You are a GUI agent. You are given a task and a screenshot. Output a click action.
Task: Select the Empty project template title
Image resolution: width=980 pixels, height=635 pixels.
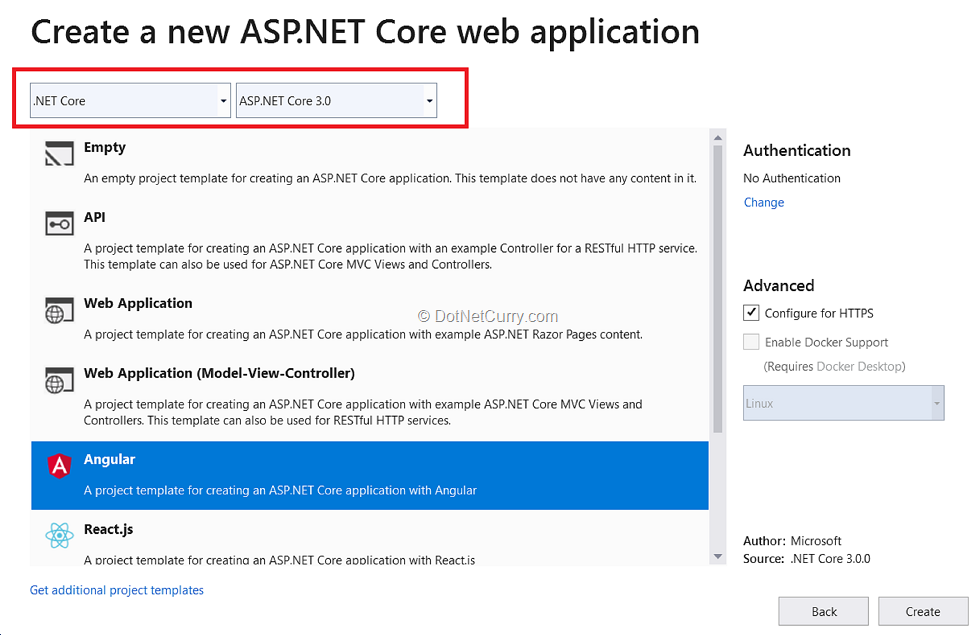(105, 147)
